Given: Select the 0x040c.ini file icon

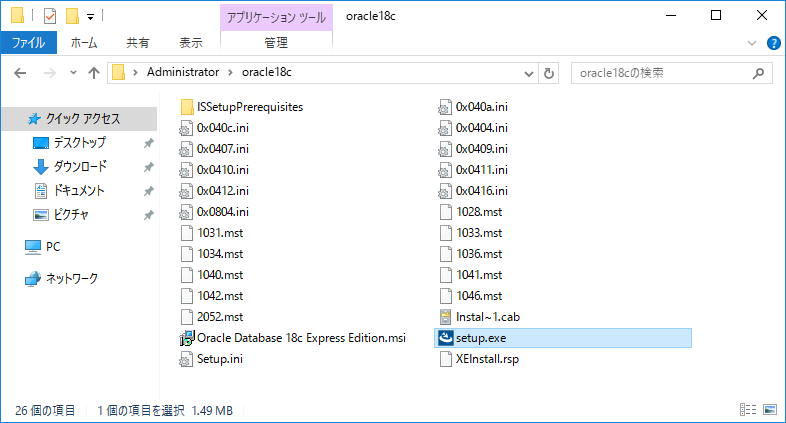Looking at the screenshot, I should click(186, 128).
